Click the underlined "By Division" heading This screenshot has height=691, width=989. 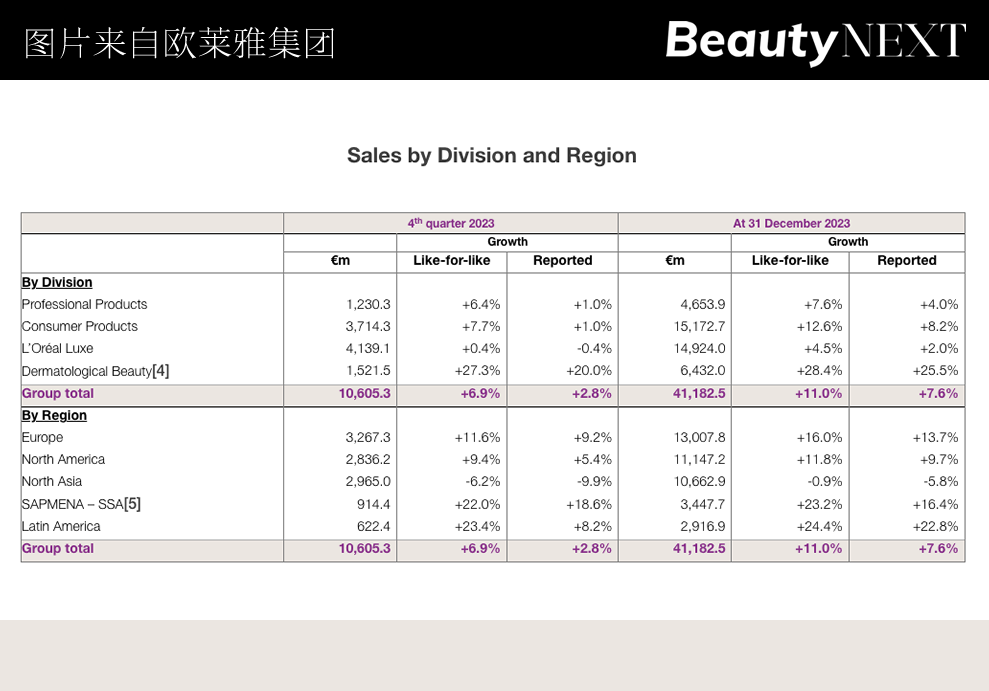57,282
